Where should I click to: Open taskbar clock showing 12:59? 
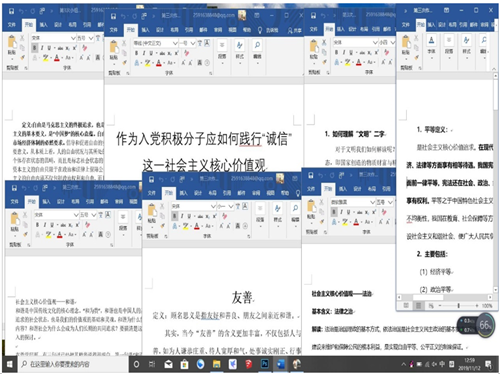(x=470, y=364)
